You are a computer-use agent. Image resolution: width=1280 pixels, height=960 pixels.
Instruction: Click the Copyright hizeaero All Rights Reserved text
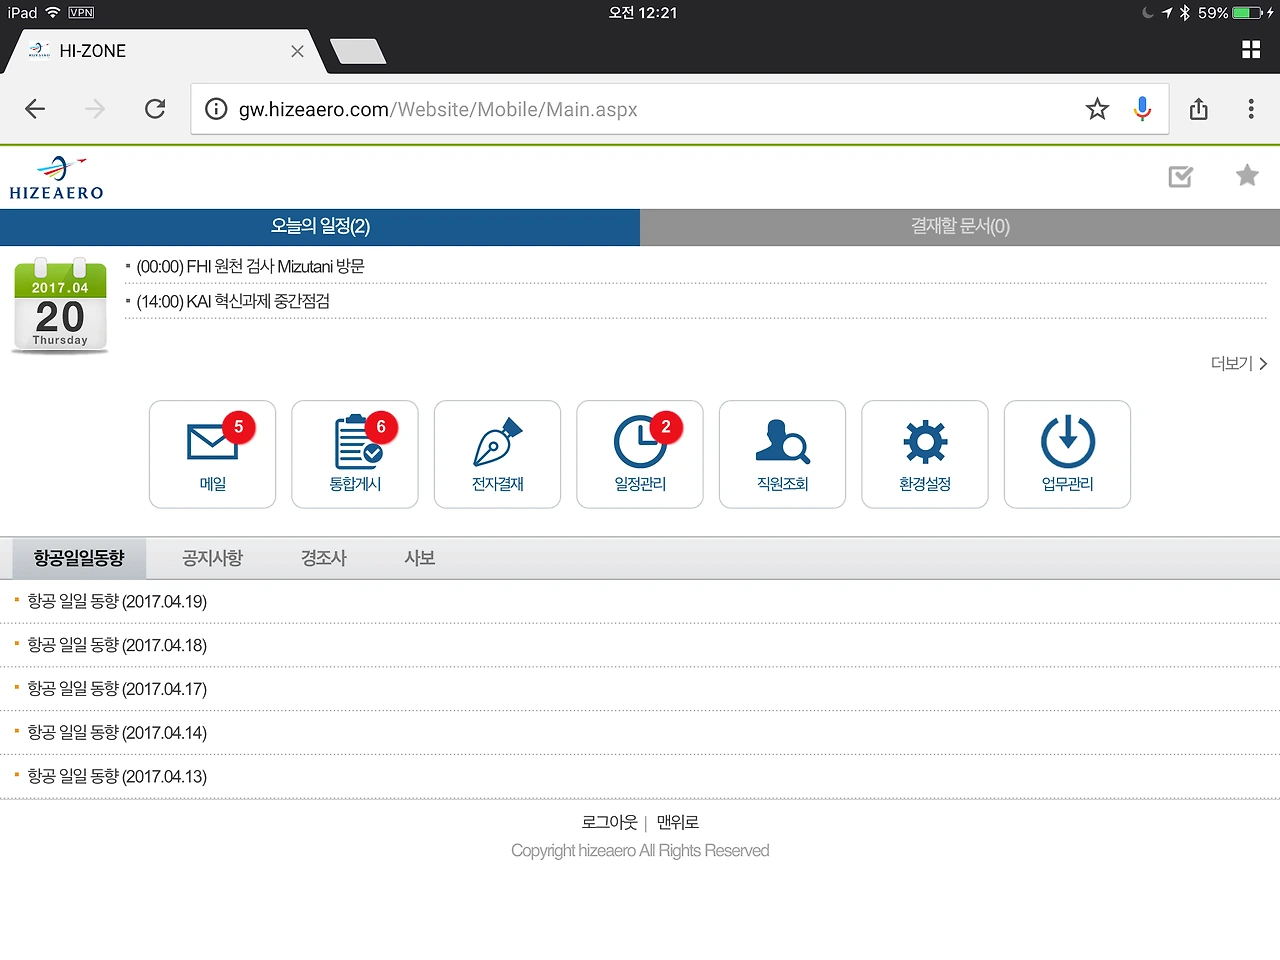(640, 851)
